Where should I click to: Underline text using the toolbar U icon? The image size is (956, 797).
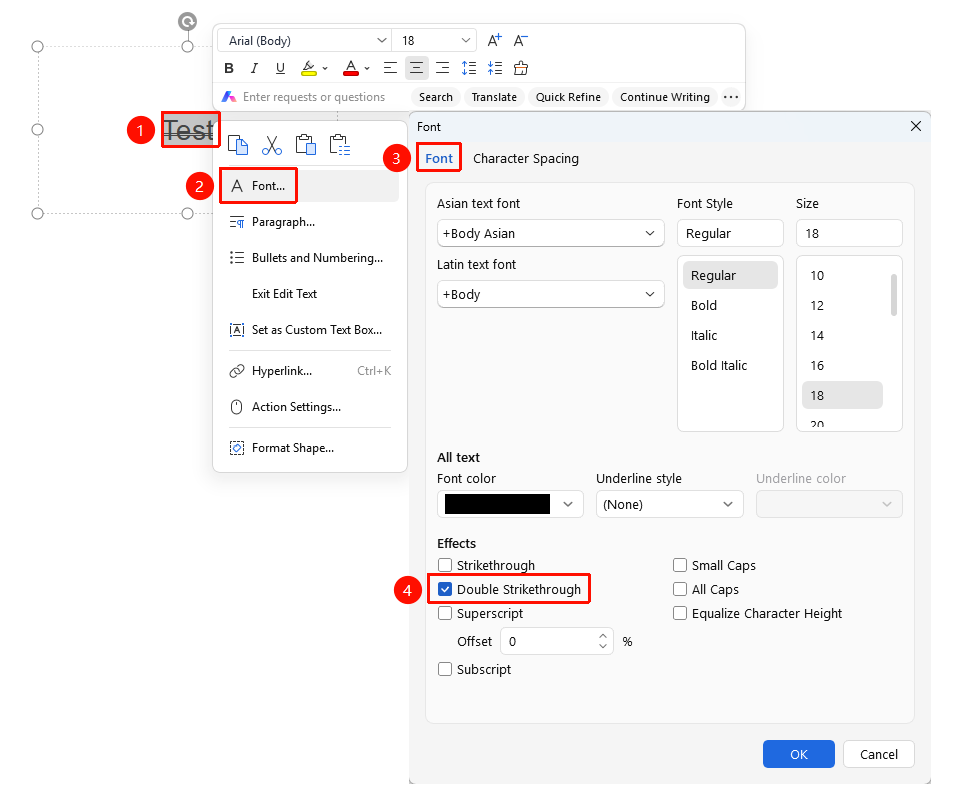point(280,68)
